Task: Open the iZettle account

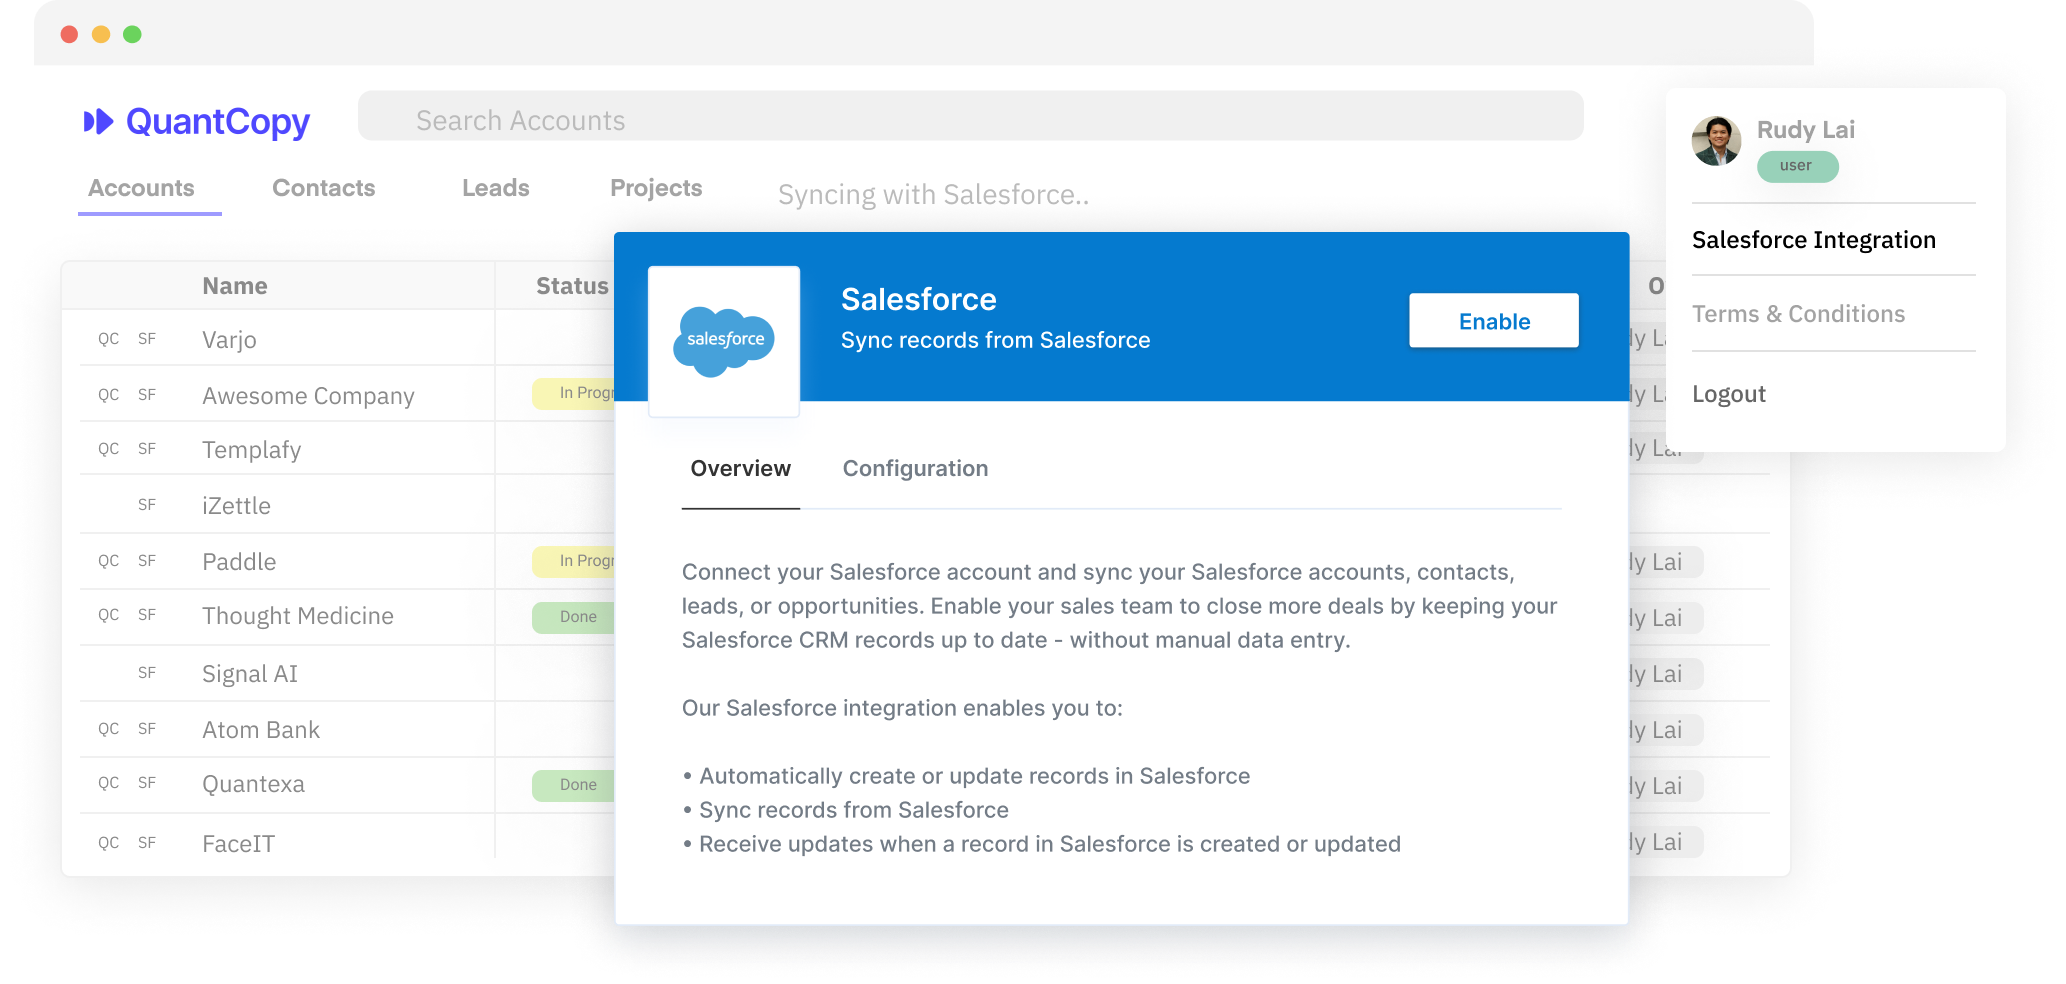Action: point(236,506)
